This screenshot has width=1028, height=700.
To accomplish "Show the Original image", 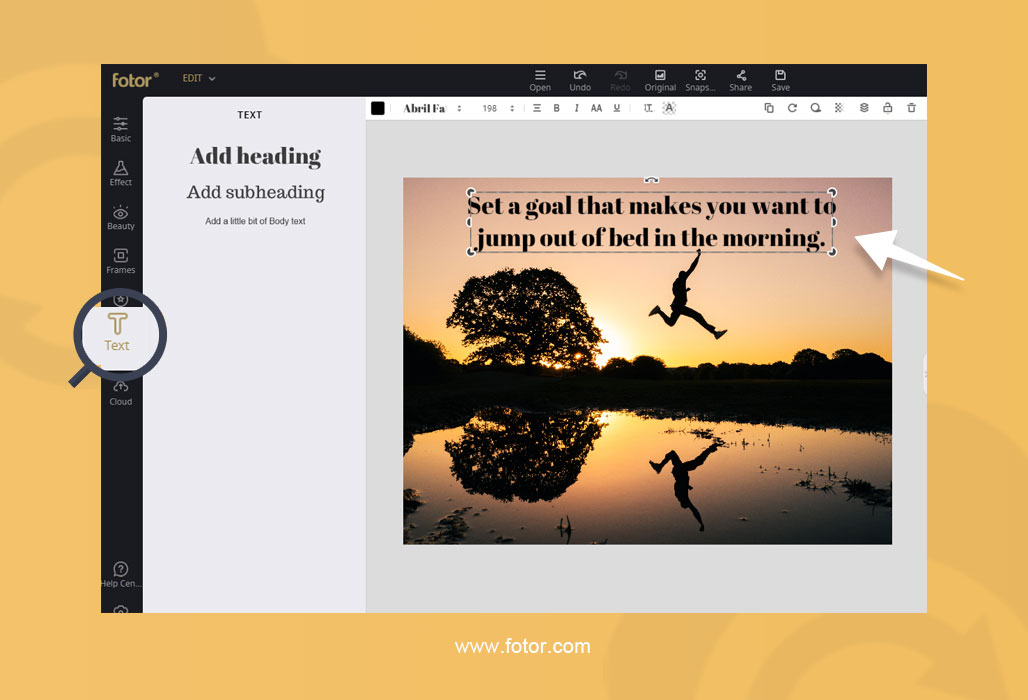I will pos(660,81).
